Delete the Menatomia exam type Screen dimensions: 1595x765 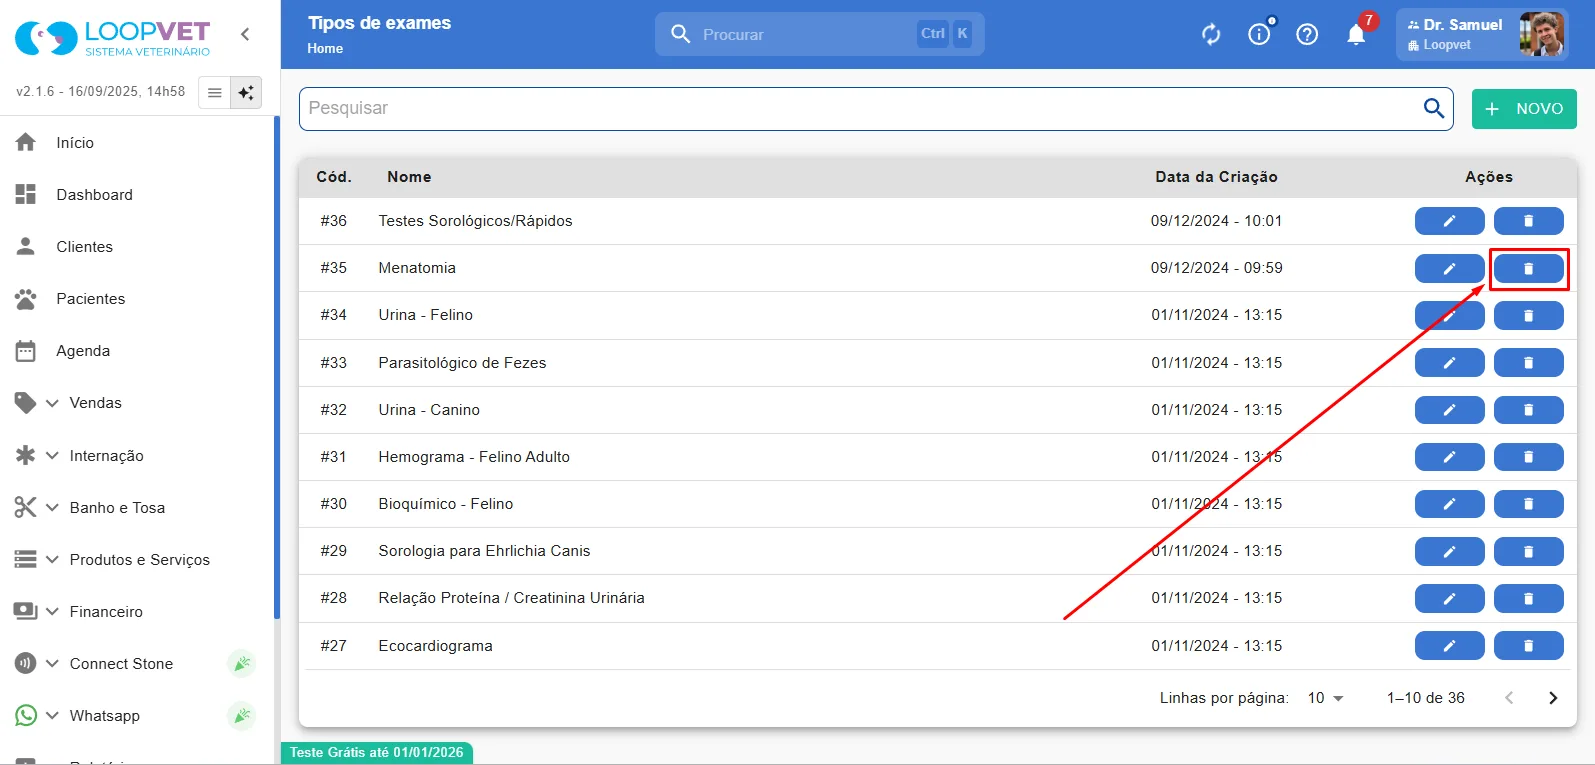click(1528, 268)
